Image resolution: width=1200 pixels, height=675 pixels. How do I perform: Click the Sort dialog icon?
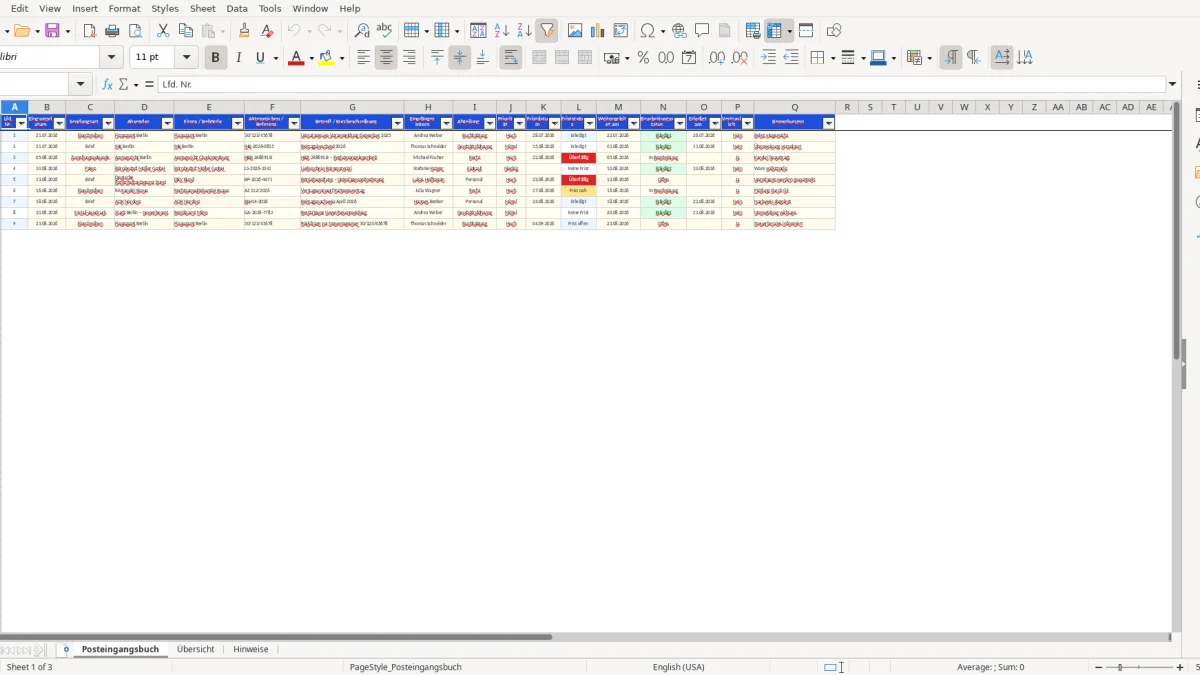pyautogui.click(x=478, y=31)
